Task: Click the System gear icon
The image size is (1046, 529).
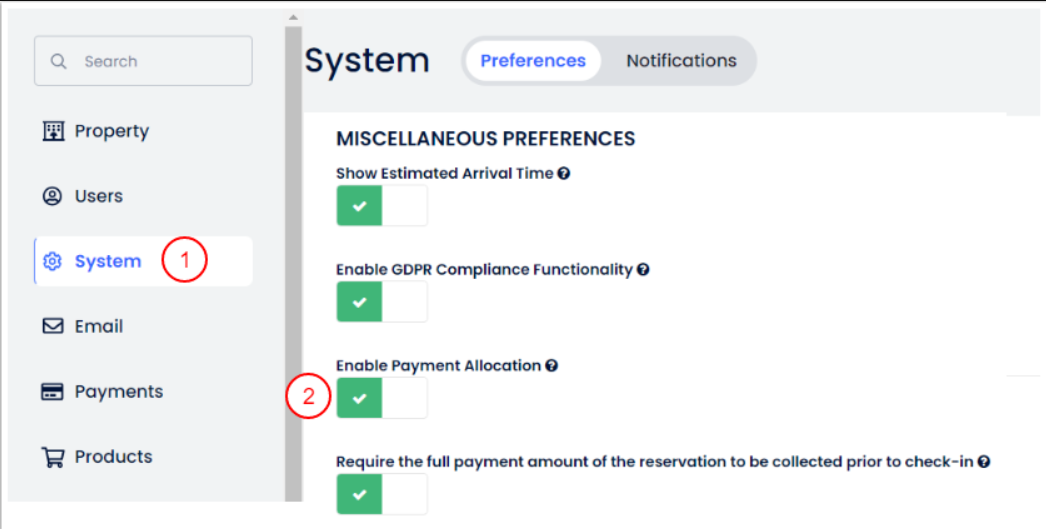Action: [x=53, y=262]
